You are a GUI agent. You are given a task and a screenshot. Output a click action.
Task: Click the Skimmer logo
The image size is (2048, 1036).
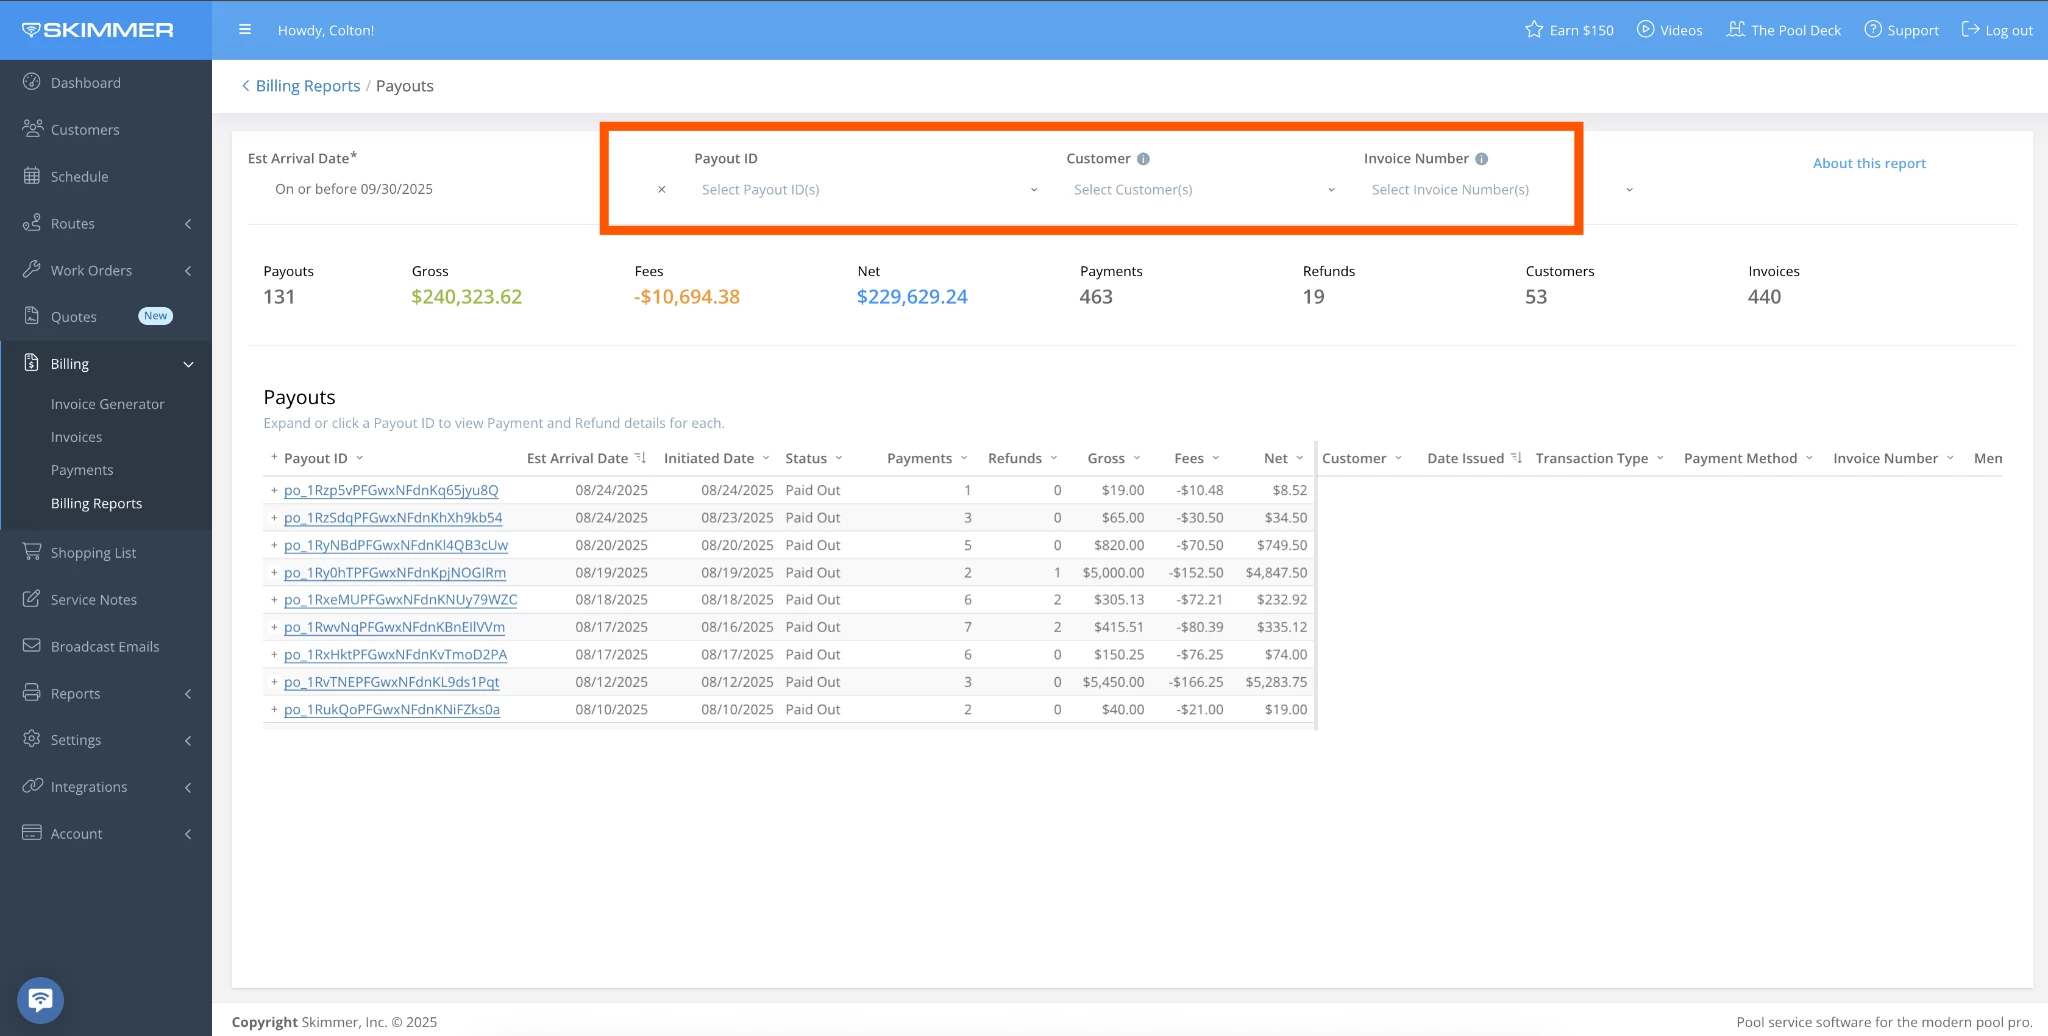pos(98,30)
